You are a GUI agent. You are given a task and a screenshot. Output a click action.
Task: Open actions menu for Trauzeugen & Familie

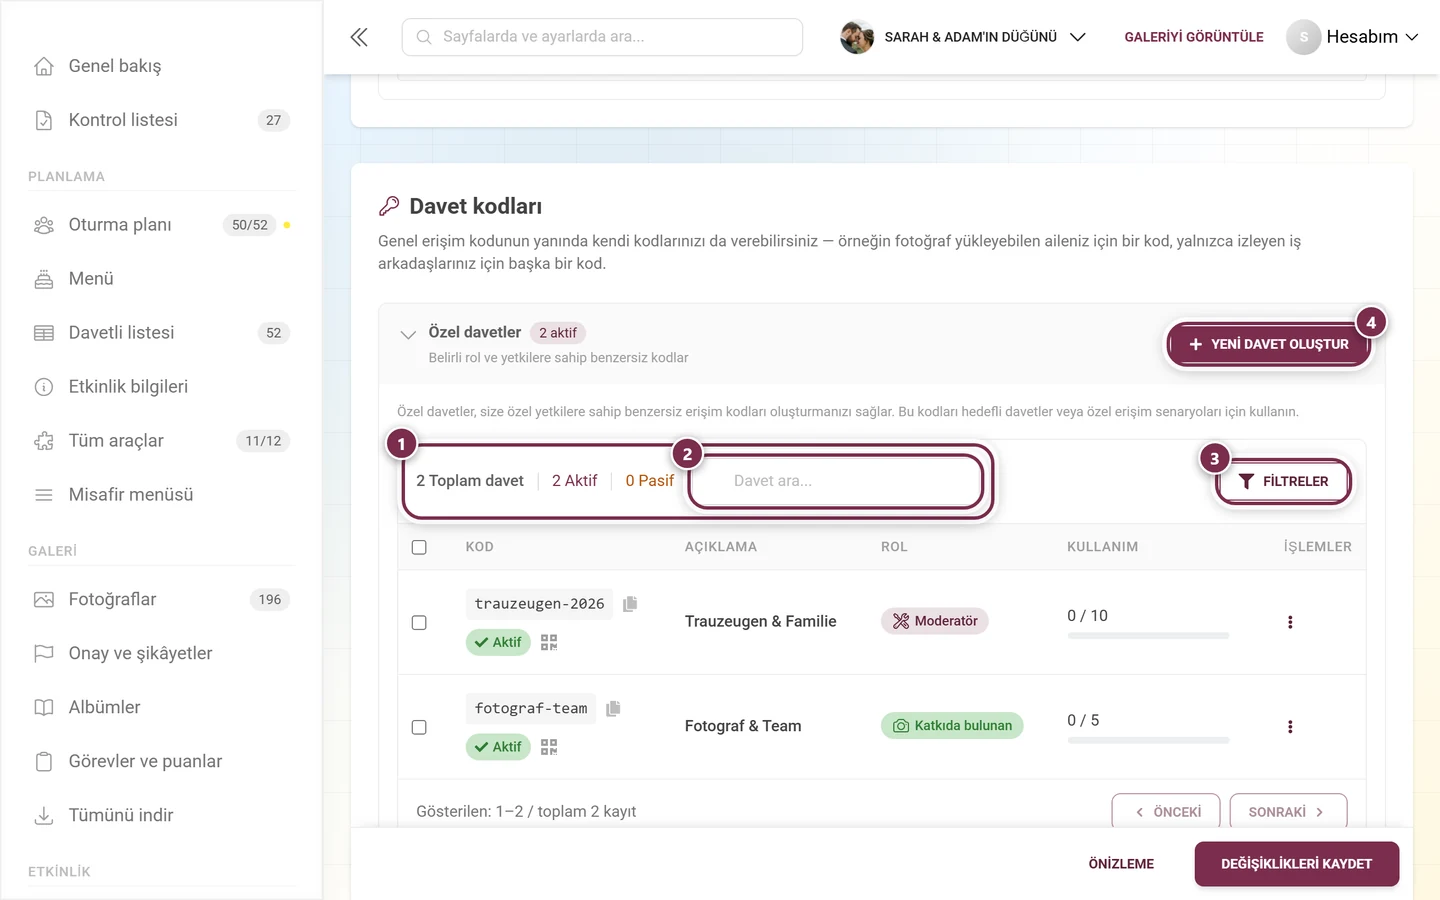coord(1290,622)
